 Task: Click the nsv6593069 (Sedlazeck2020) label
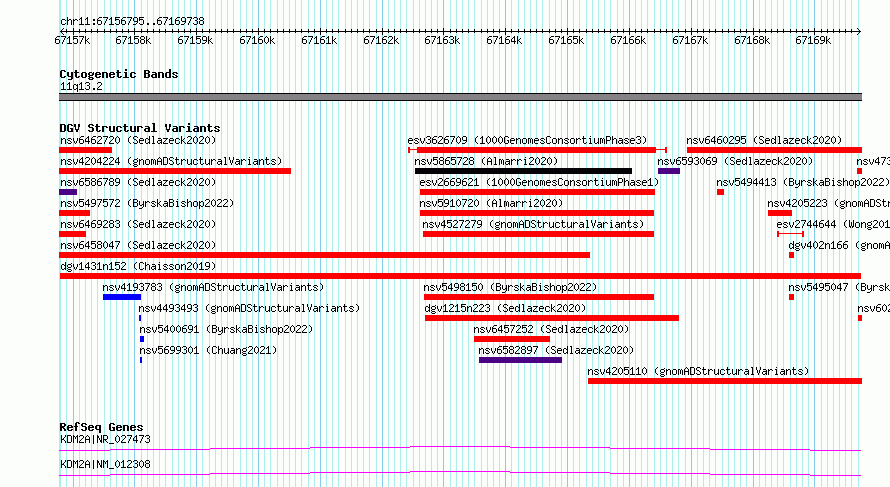(x=736, y=161)
